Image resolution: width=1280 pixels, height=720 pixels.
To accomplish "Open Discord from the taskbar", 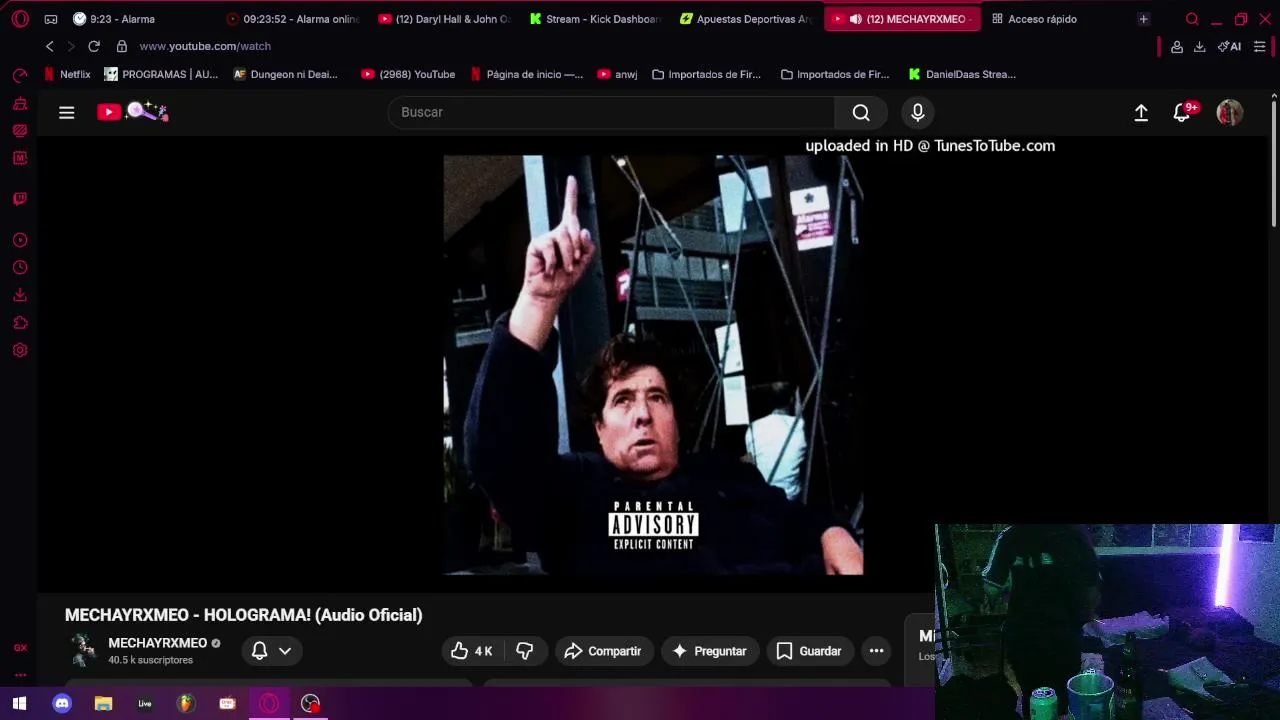I will pyautogui.click(x=62, y=704).
